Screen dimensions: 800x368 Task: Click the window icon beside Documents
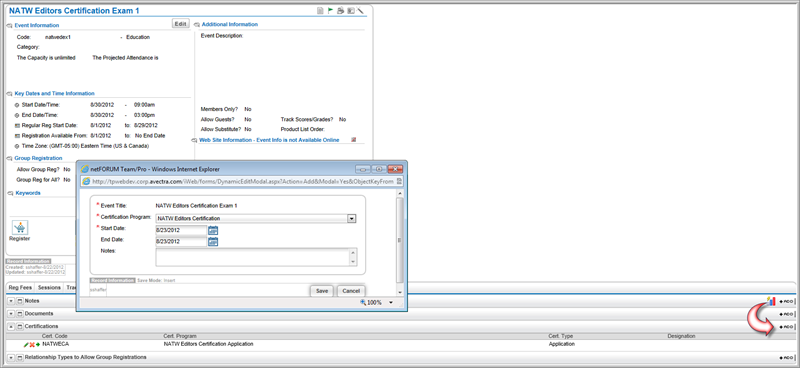tap(20, 314)
